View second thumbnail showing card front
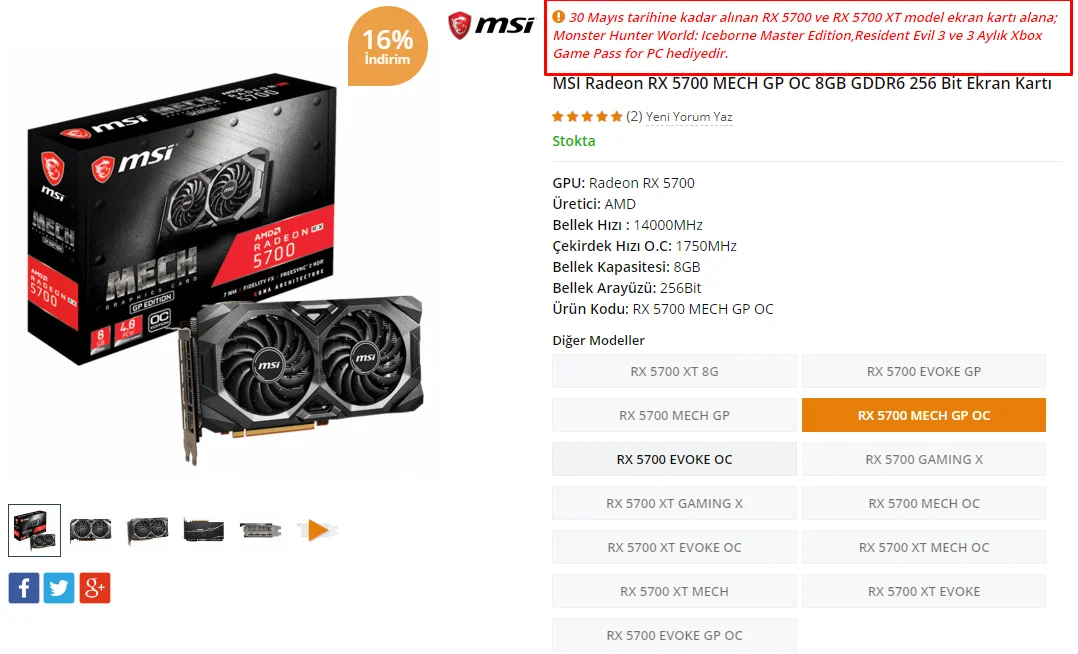 [x=91, y=530]
